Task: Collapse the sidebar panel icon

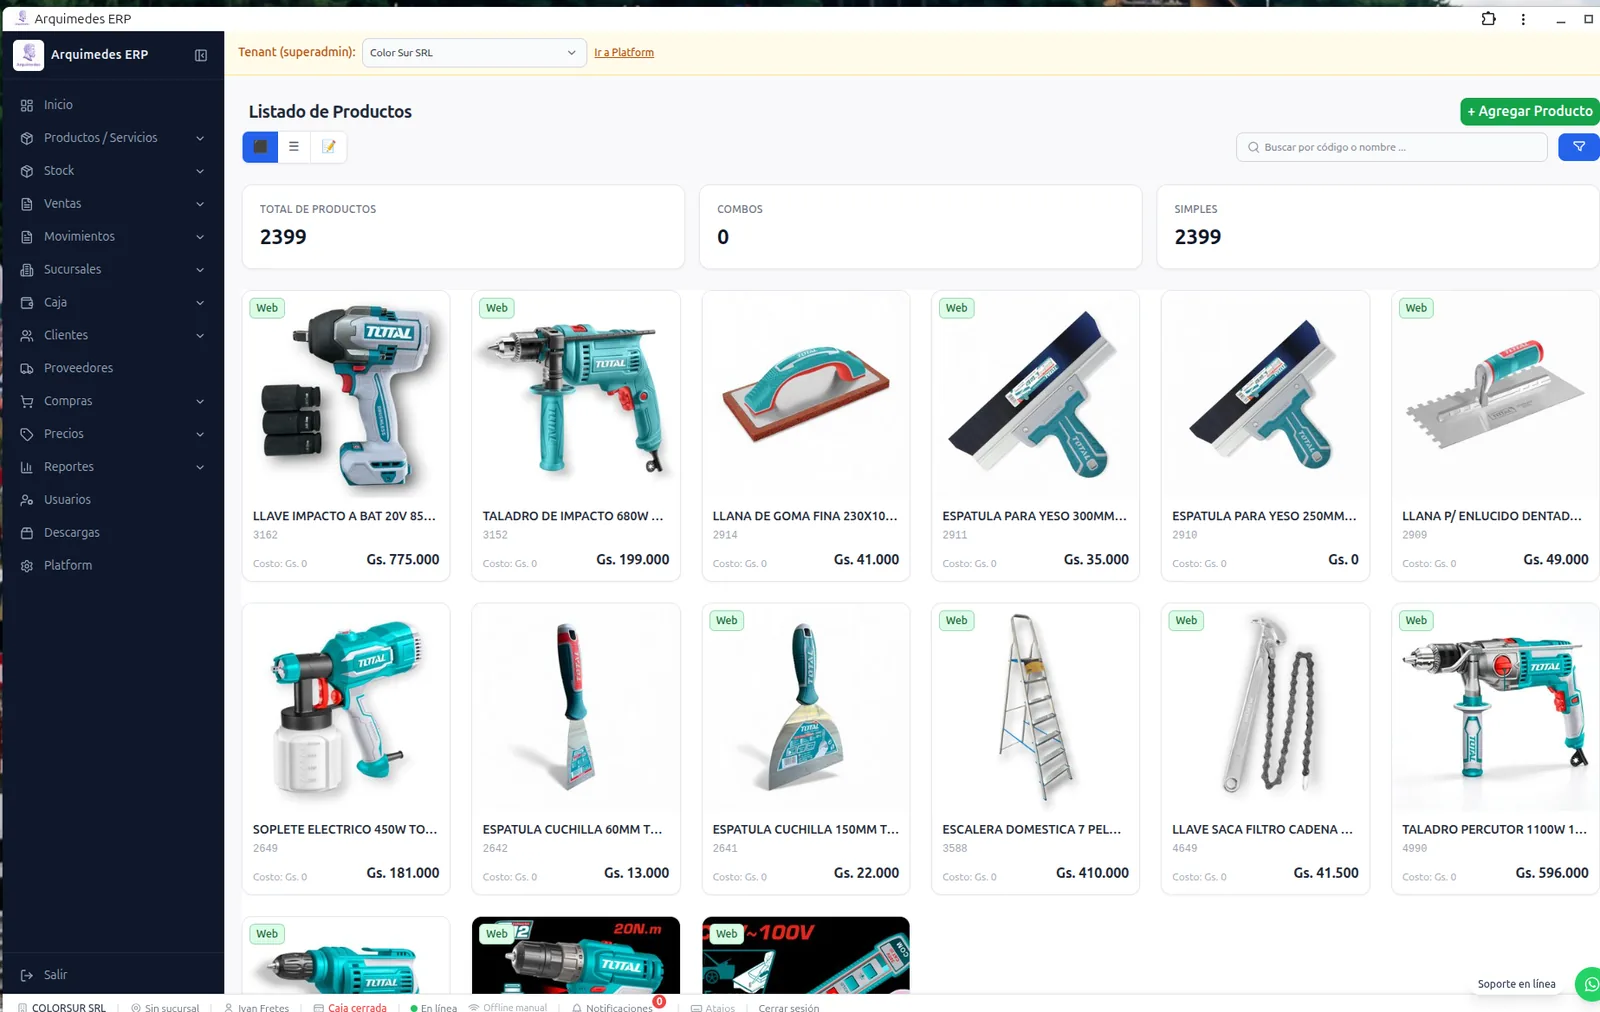Action: pos(200,55)
